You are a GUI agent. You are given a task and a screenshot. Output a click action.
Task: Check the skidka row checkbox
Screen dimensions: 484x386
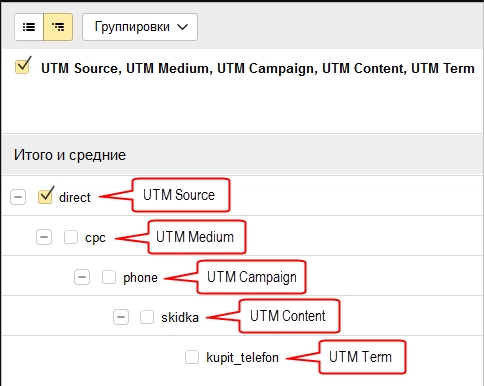pos(147,317)
